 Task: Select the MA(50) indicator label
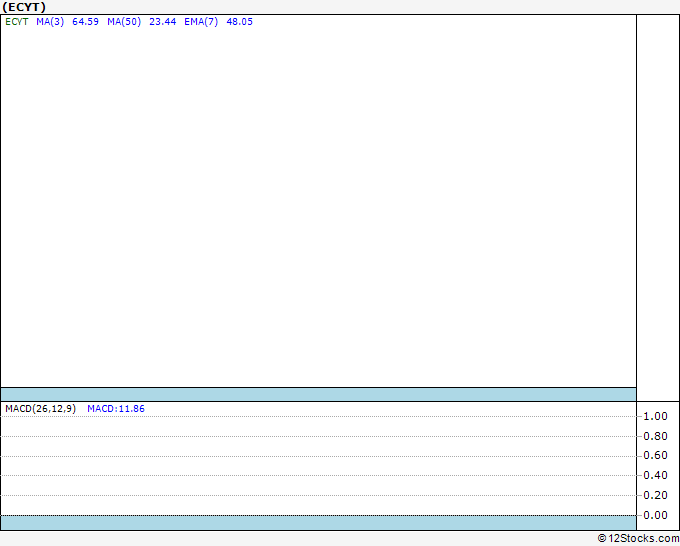pyautogui.click(x=124, y=22)
